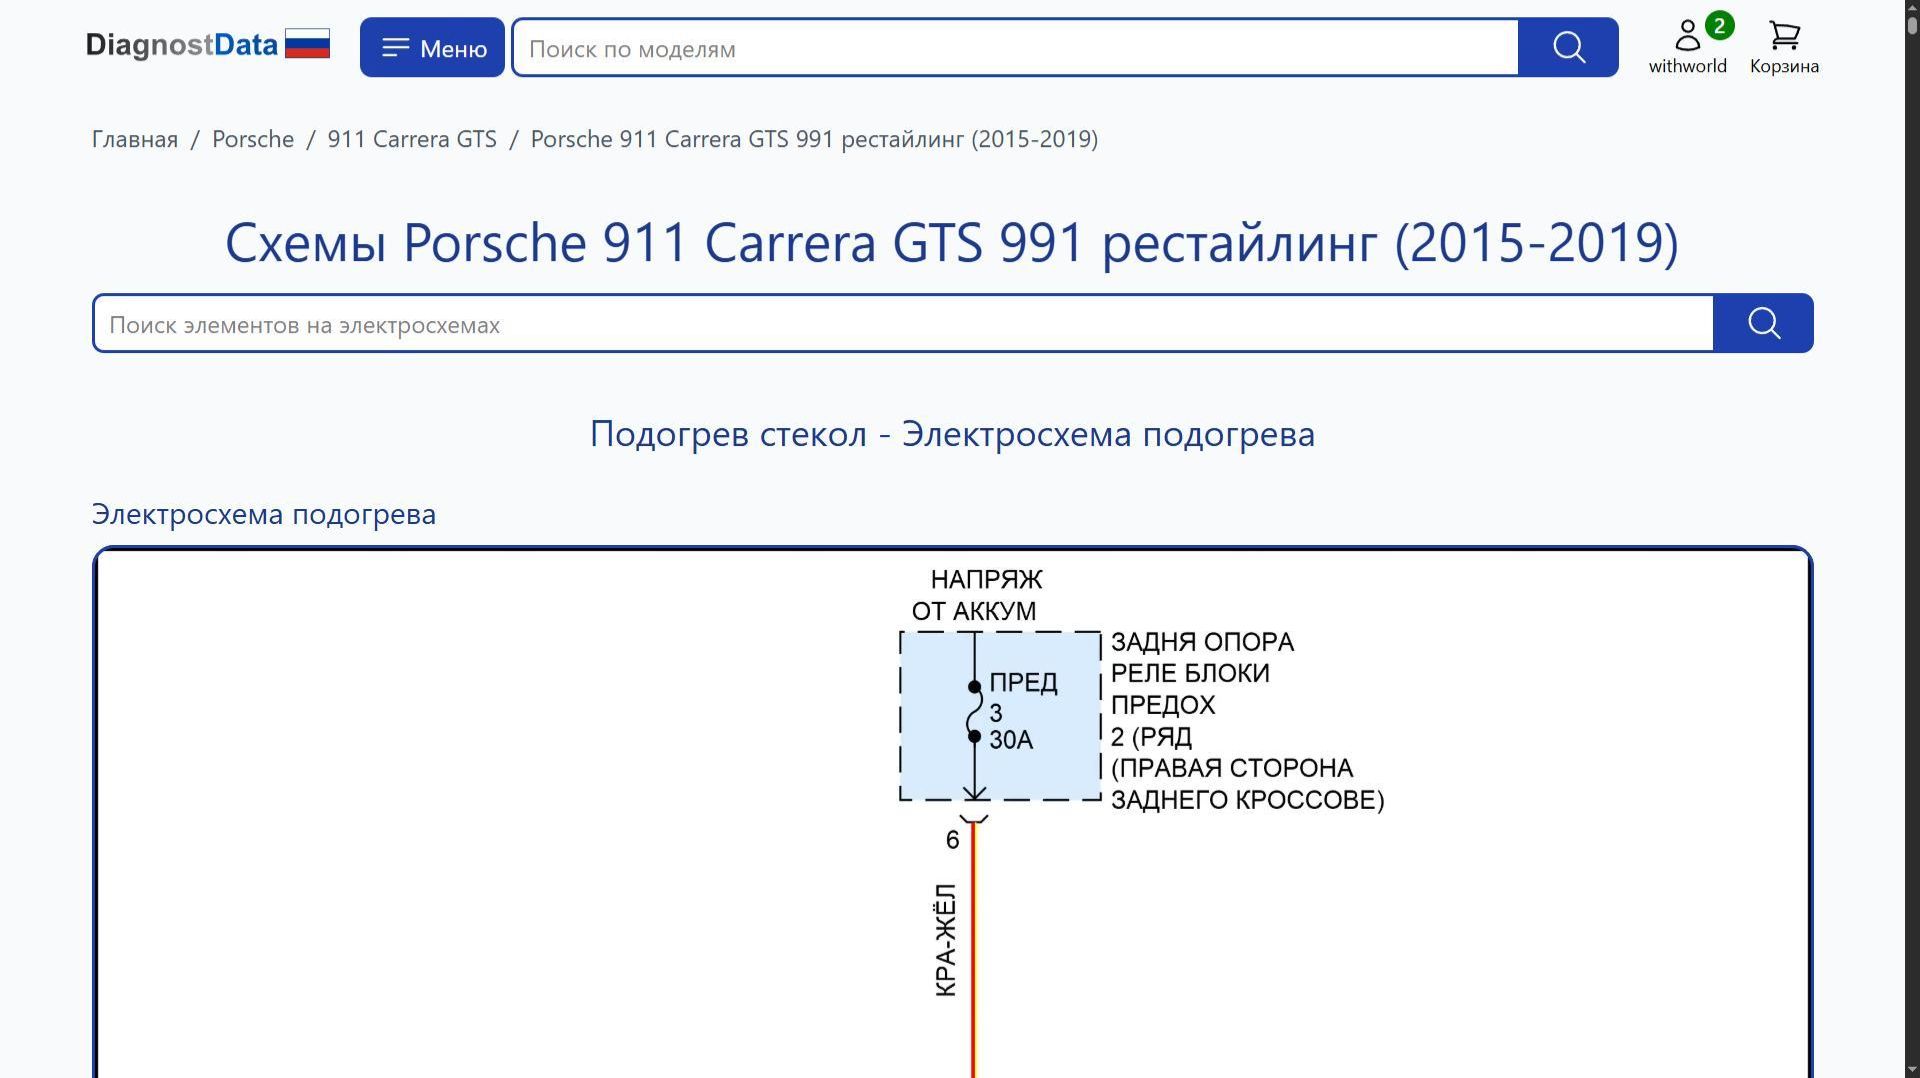Go to Главная breadcrumb link
Viewport: 1920px width, 1078px height.
pos(135,139)
